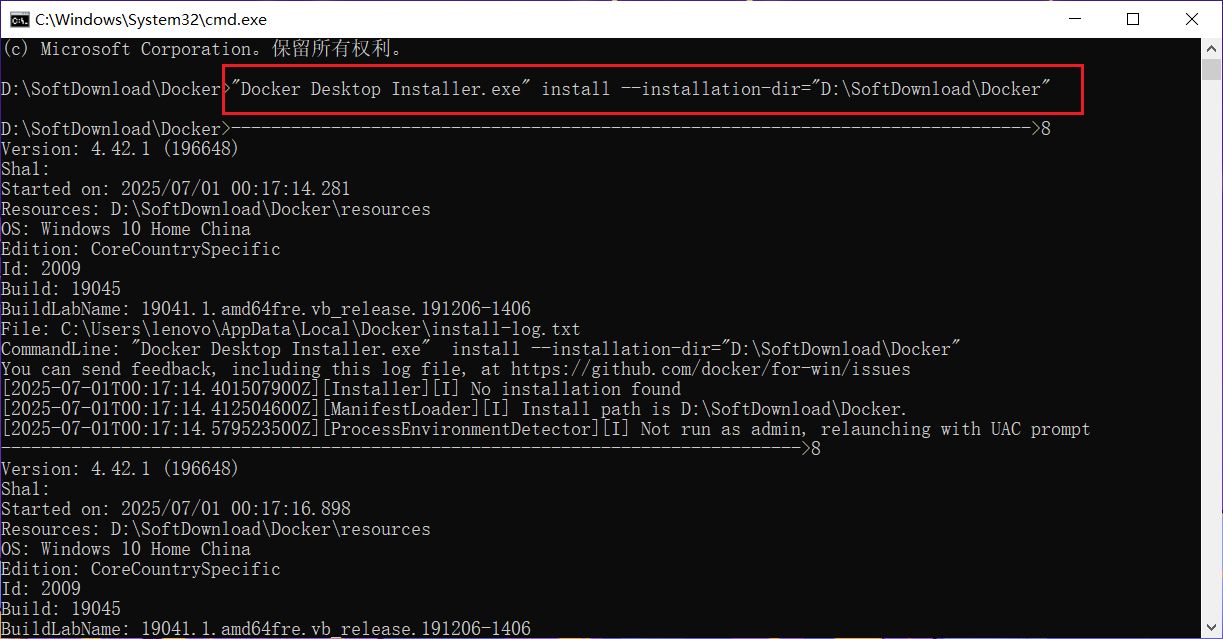Maximize the cmd.exe window
The image size is (1223, 639).
click(x=1132, y=19)
